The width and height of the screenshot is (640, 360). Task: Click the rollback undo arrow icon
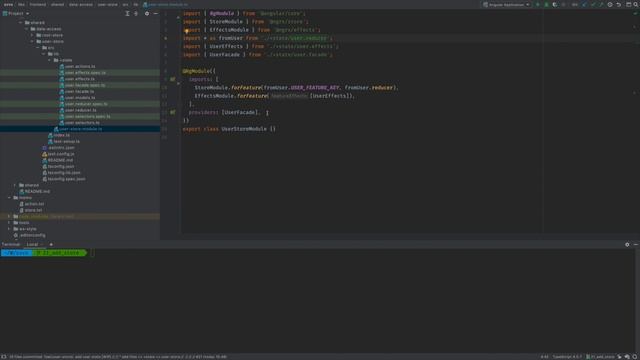pos(619,4)
